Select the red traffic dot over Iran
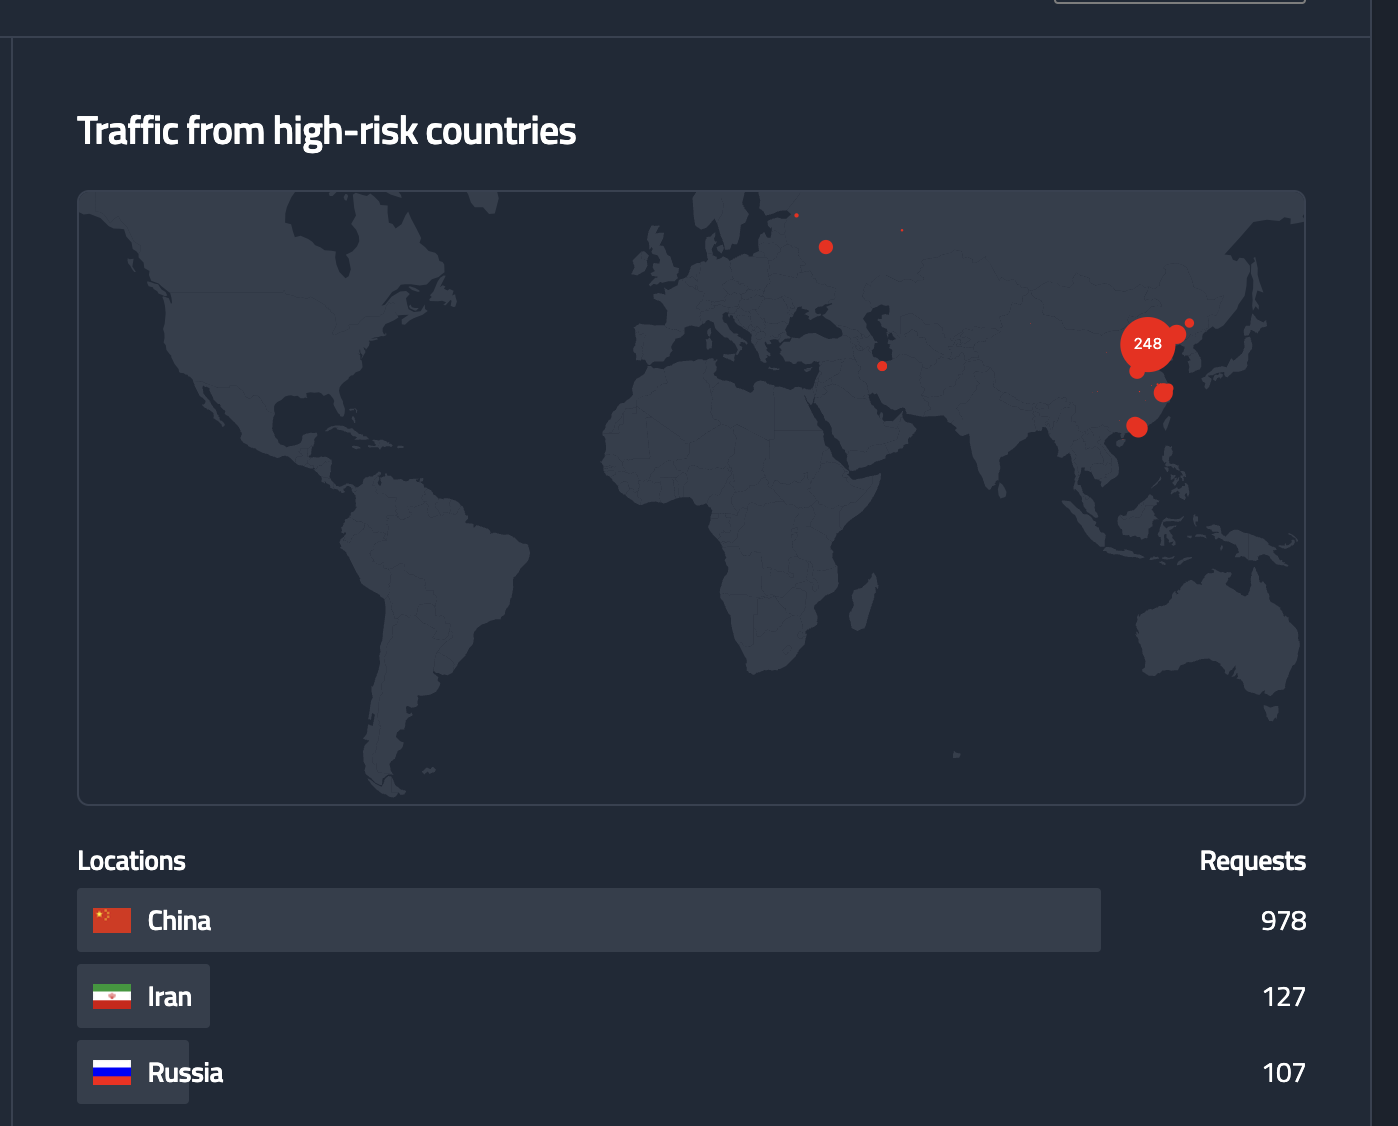The width and height of the screenshot is (1398, 1126). click(x=882, y=366)
